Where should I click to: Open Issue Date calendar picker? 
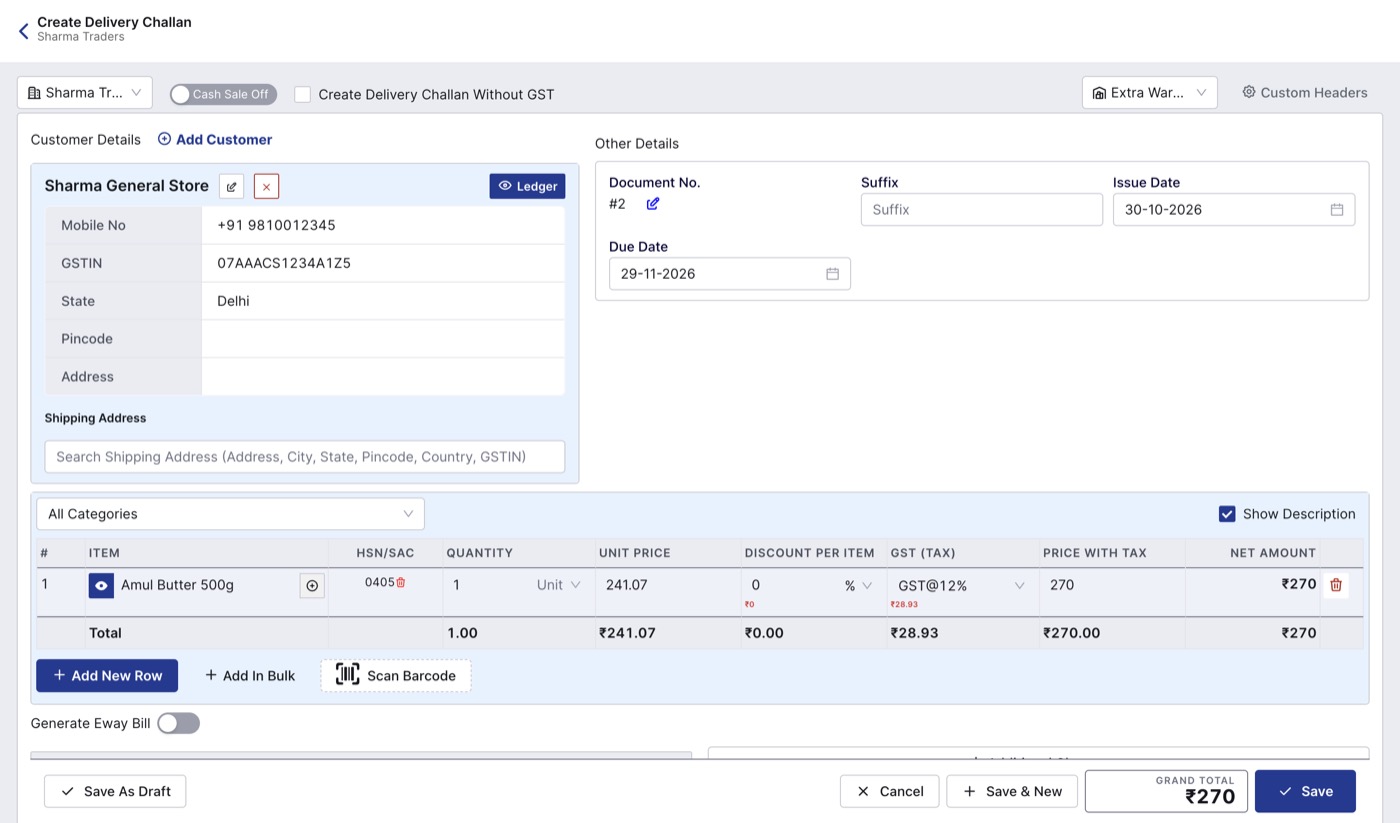1337,210
